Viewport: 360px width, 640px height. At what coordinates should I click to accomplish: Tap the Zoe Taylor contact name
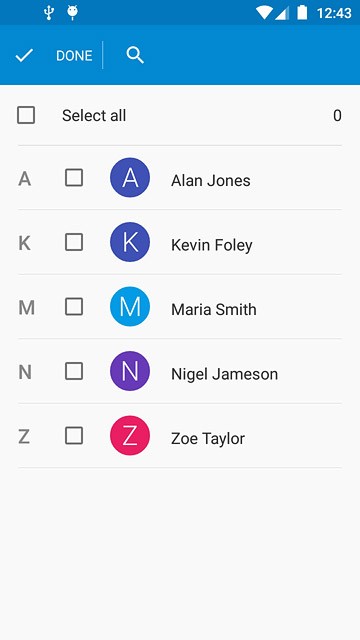(x=208, y=439)
